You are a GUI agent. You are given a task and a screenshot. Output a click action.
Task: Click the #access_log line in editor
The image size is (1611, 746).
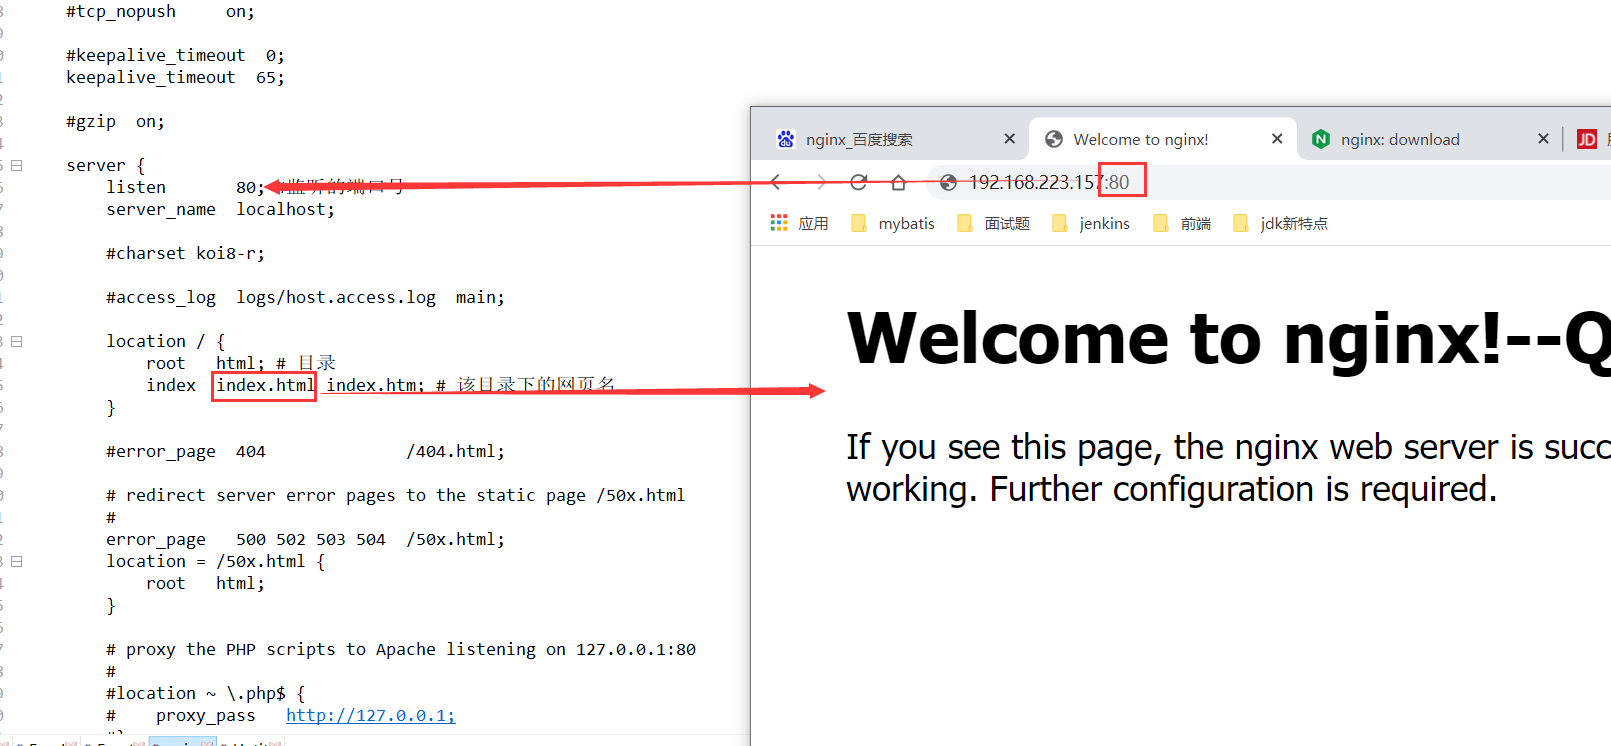coord(305,297)
